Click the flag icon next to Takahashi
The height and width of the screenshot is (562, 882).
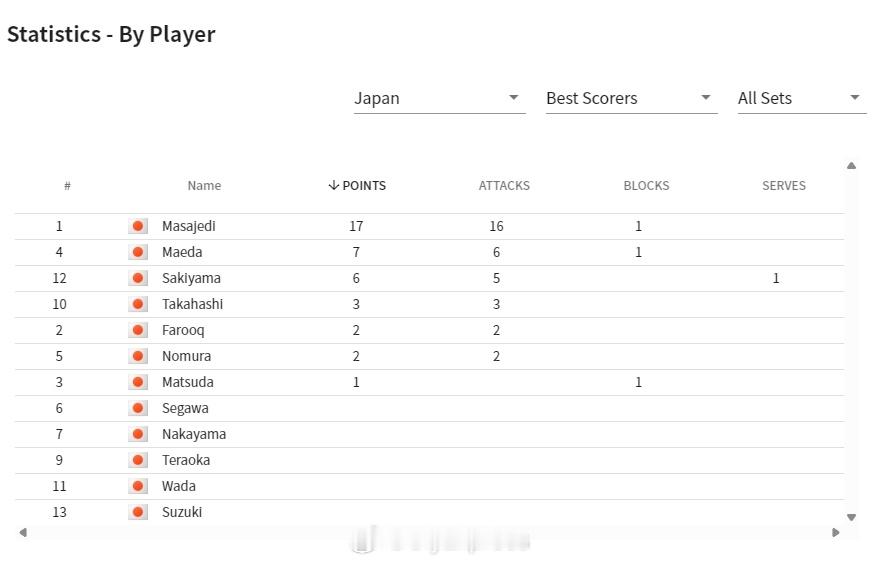(138, 304)
